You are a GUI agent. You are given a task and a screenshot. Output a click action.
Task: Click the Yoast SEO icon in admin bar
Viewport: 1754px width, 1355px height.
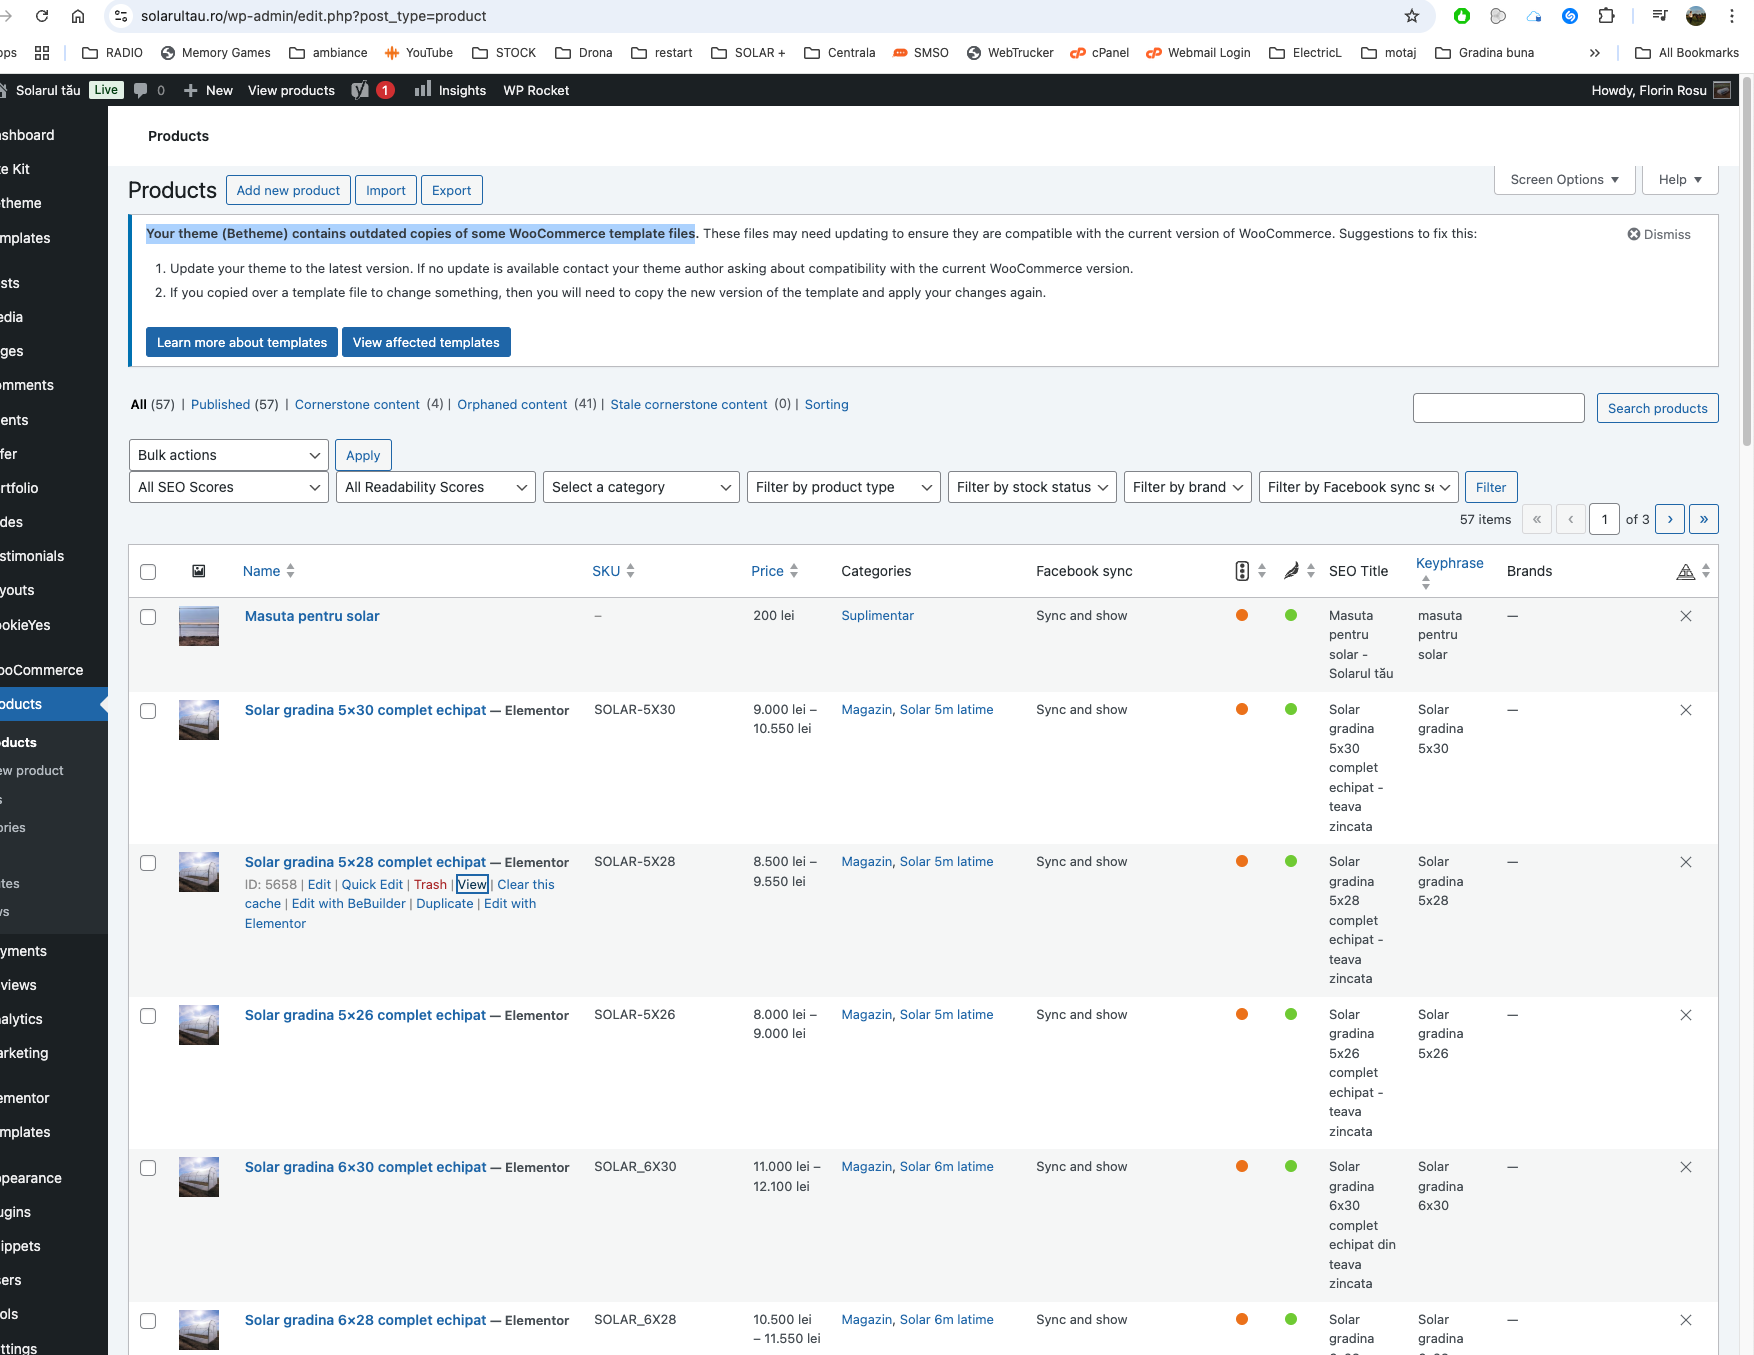click(360, 90)
